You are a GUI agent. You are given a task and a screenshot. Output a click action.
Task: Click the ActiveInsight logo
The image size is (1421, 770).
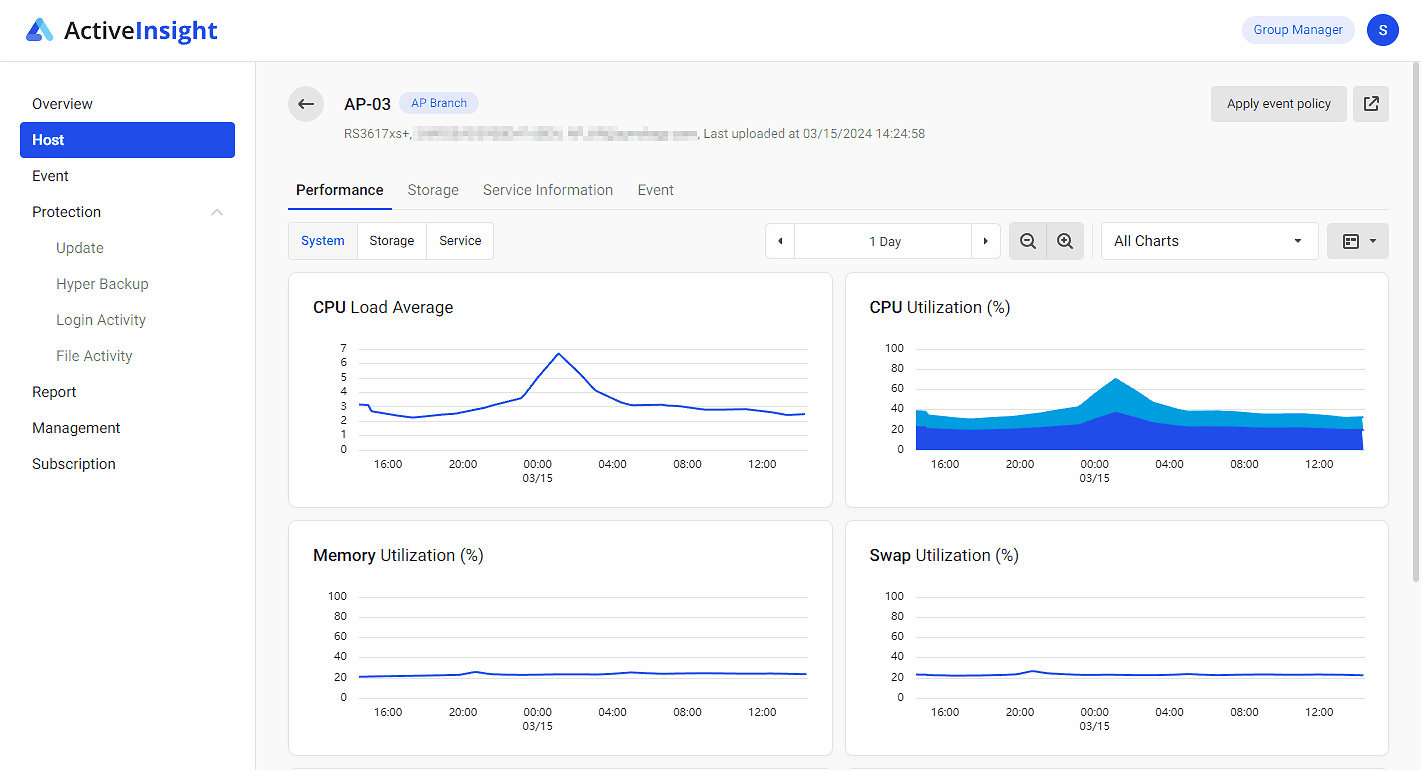(120, 30)
